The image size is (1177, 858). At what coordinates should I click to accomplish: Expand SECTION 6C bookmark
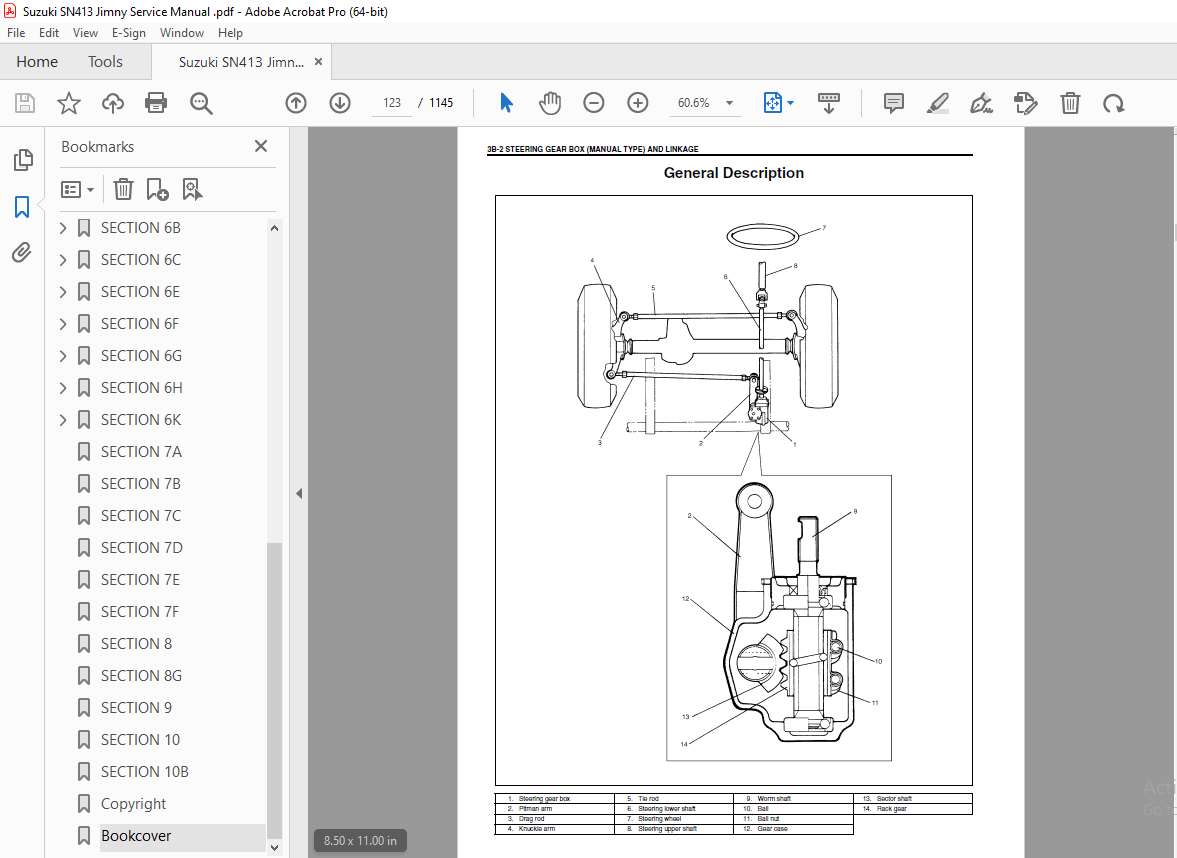pos(63,260)
